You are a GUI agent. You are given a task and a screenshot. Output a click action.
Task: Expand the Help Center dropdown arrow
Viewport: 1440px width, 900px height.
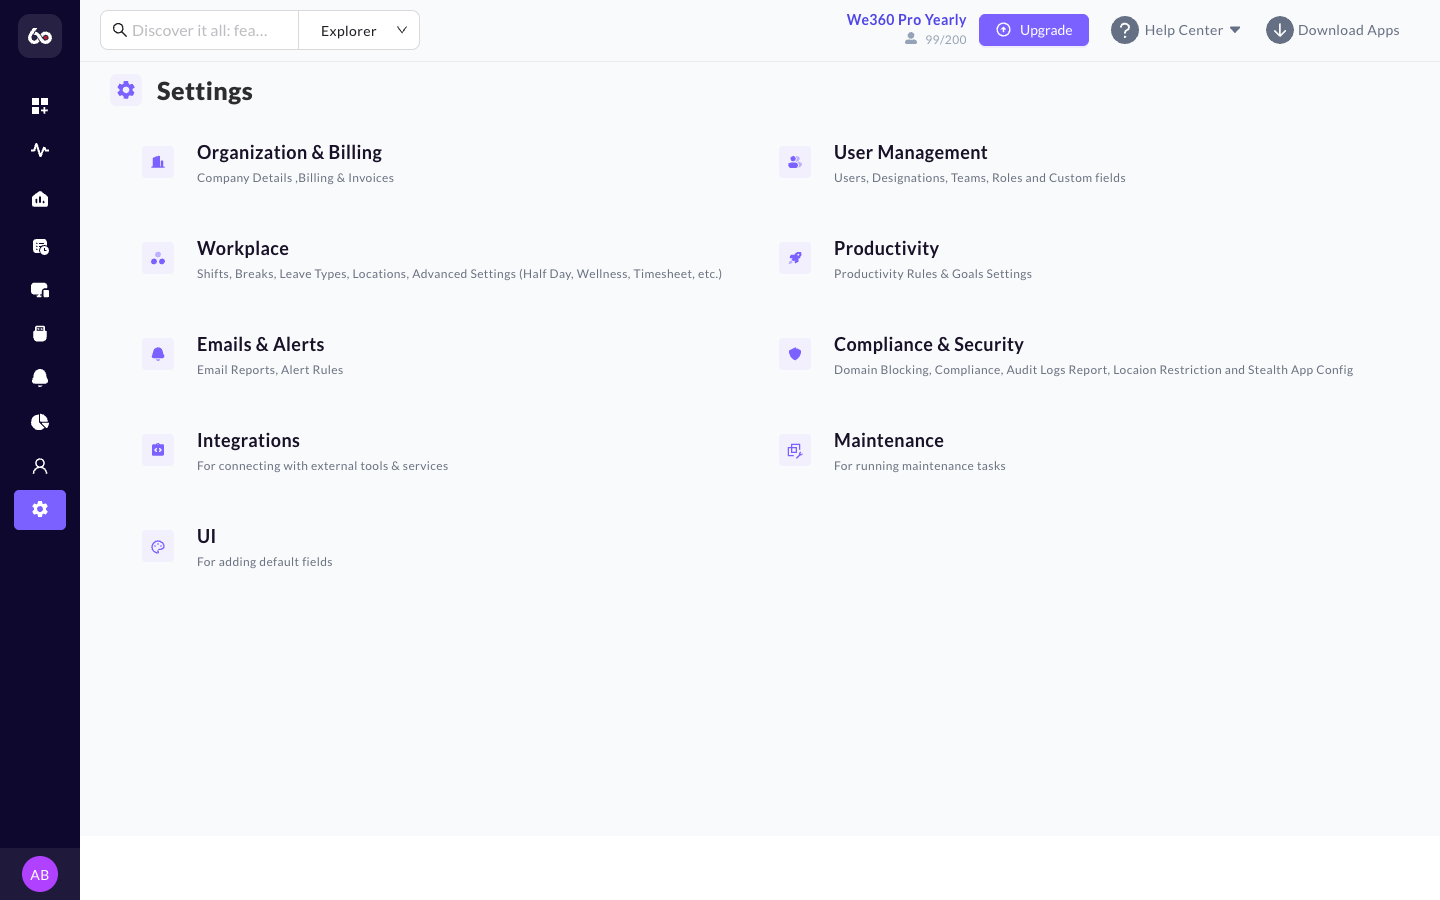tap(1235, 30)
